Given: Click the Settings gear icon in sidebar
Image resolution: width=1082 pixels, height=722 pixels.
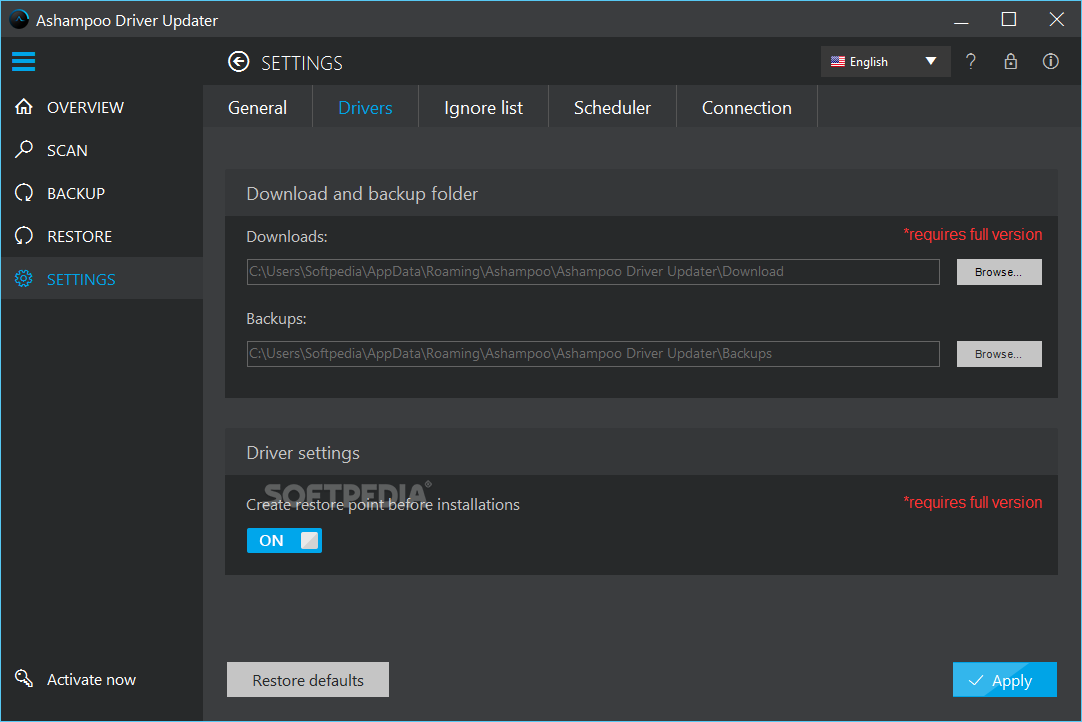Looking at the screenshot, I should click(24, 279).
